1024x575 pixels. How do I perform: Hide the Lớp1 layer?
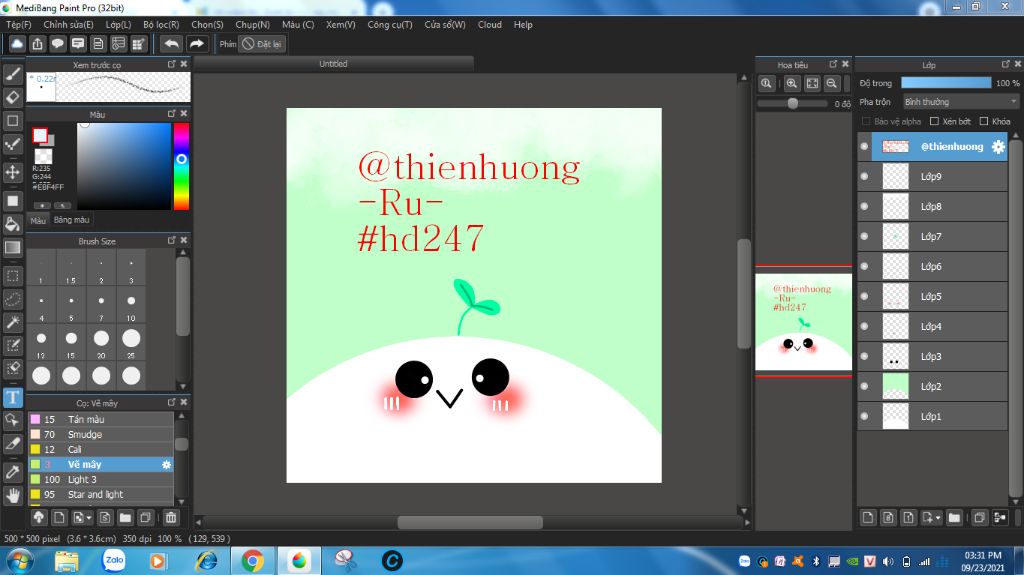point(865,416)
